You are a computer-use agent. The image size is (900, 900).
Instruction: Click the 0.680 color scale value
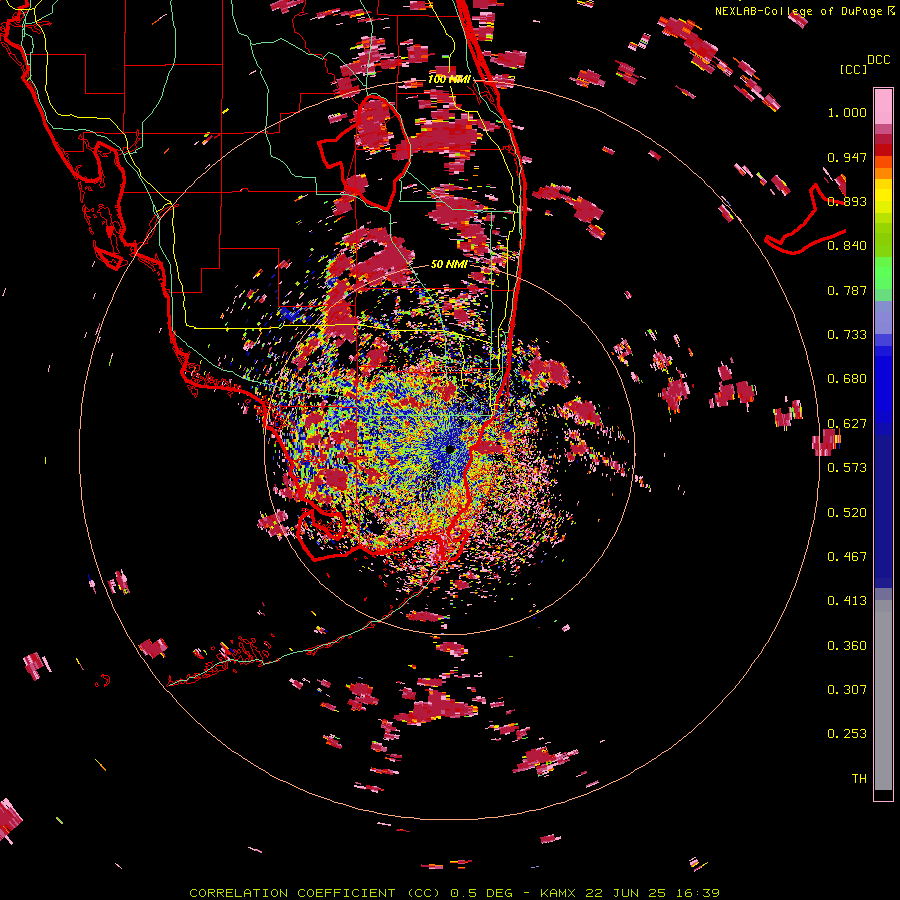[x=847, y=379]
